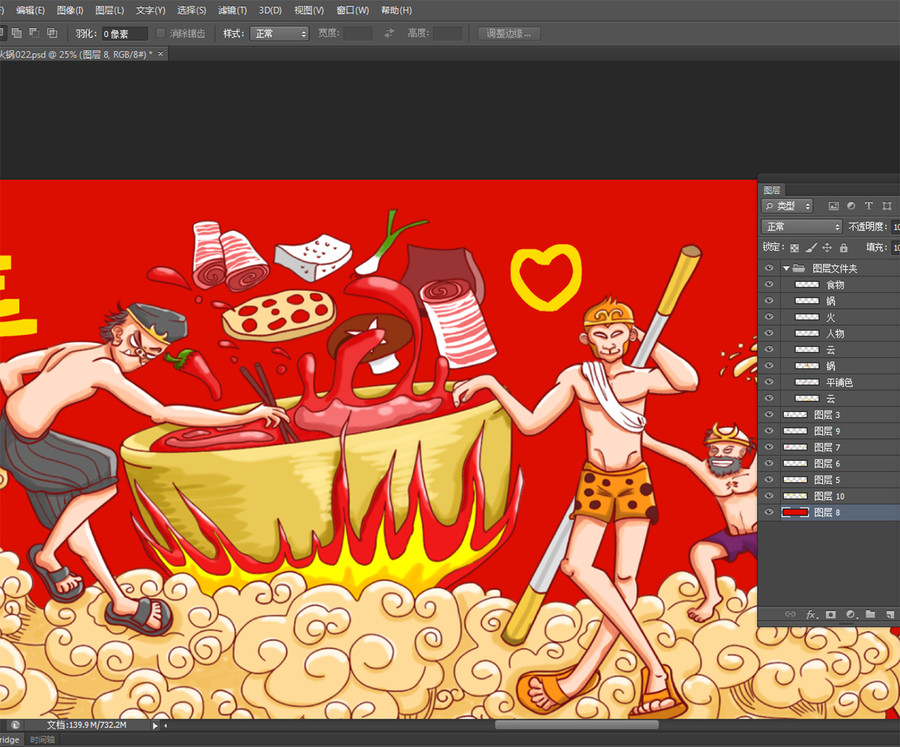900x747 pixels.
Task: Open the 样式 dropdown set to 正常
Action: pos(280,34)
